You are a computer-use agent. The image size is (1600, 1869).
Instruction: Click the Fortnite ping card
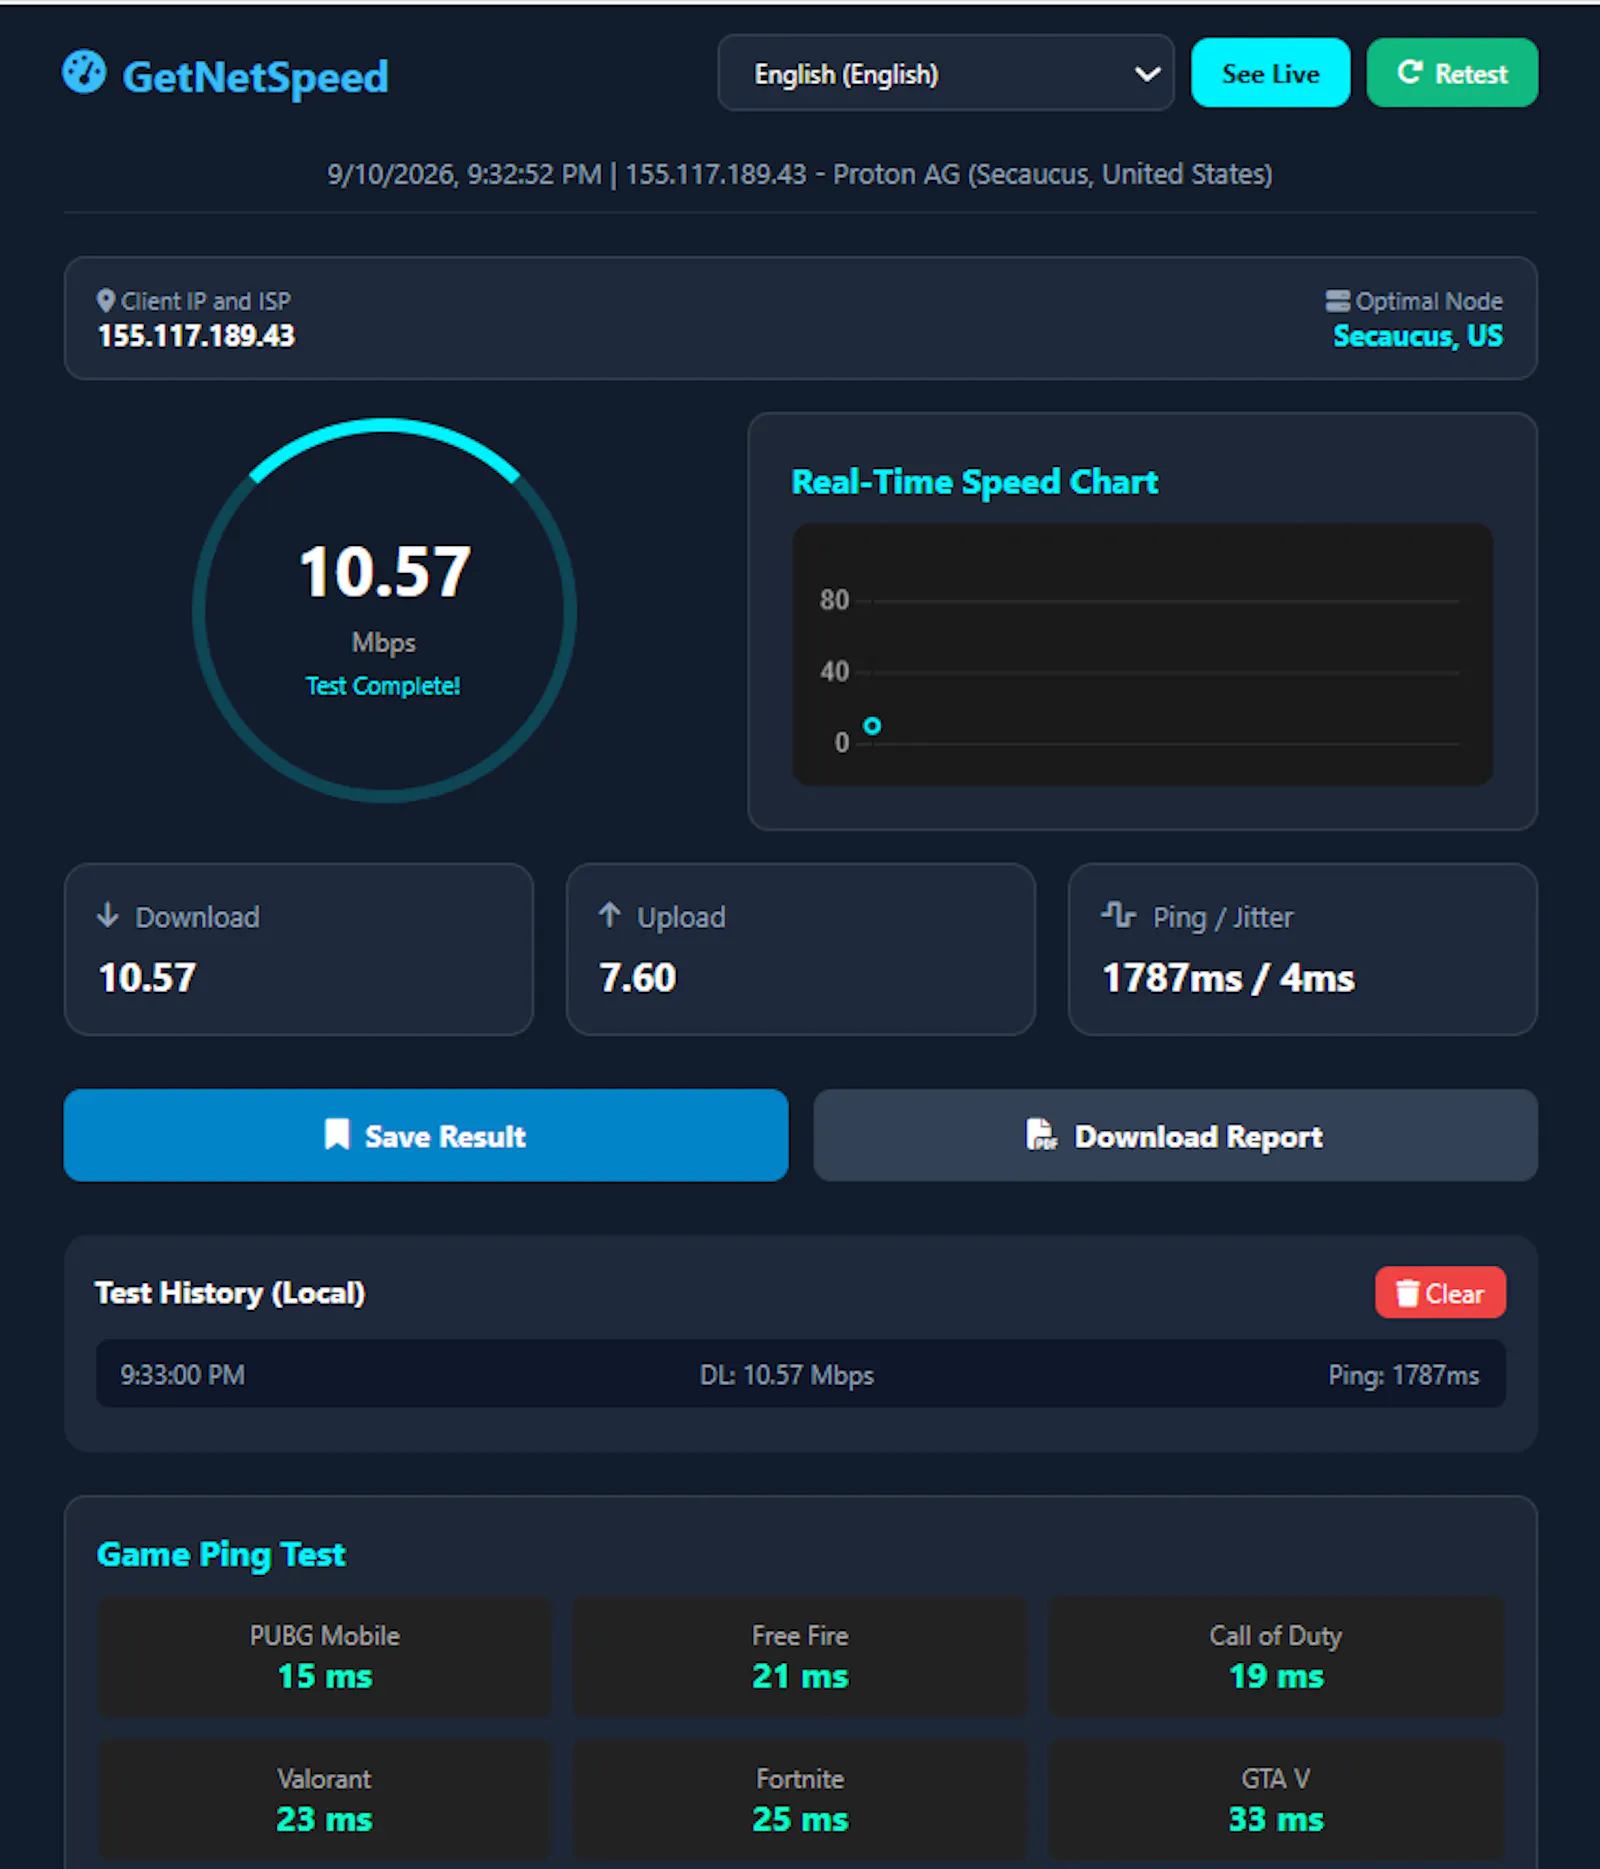(x=800, y=1799)
